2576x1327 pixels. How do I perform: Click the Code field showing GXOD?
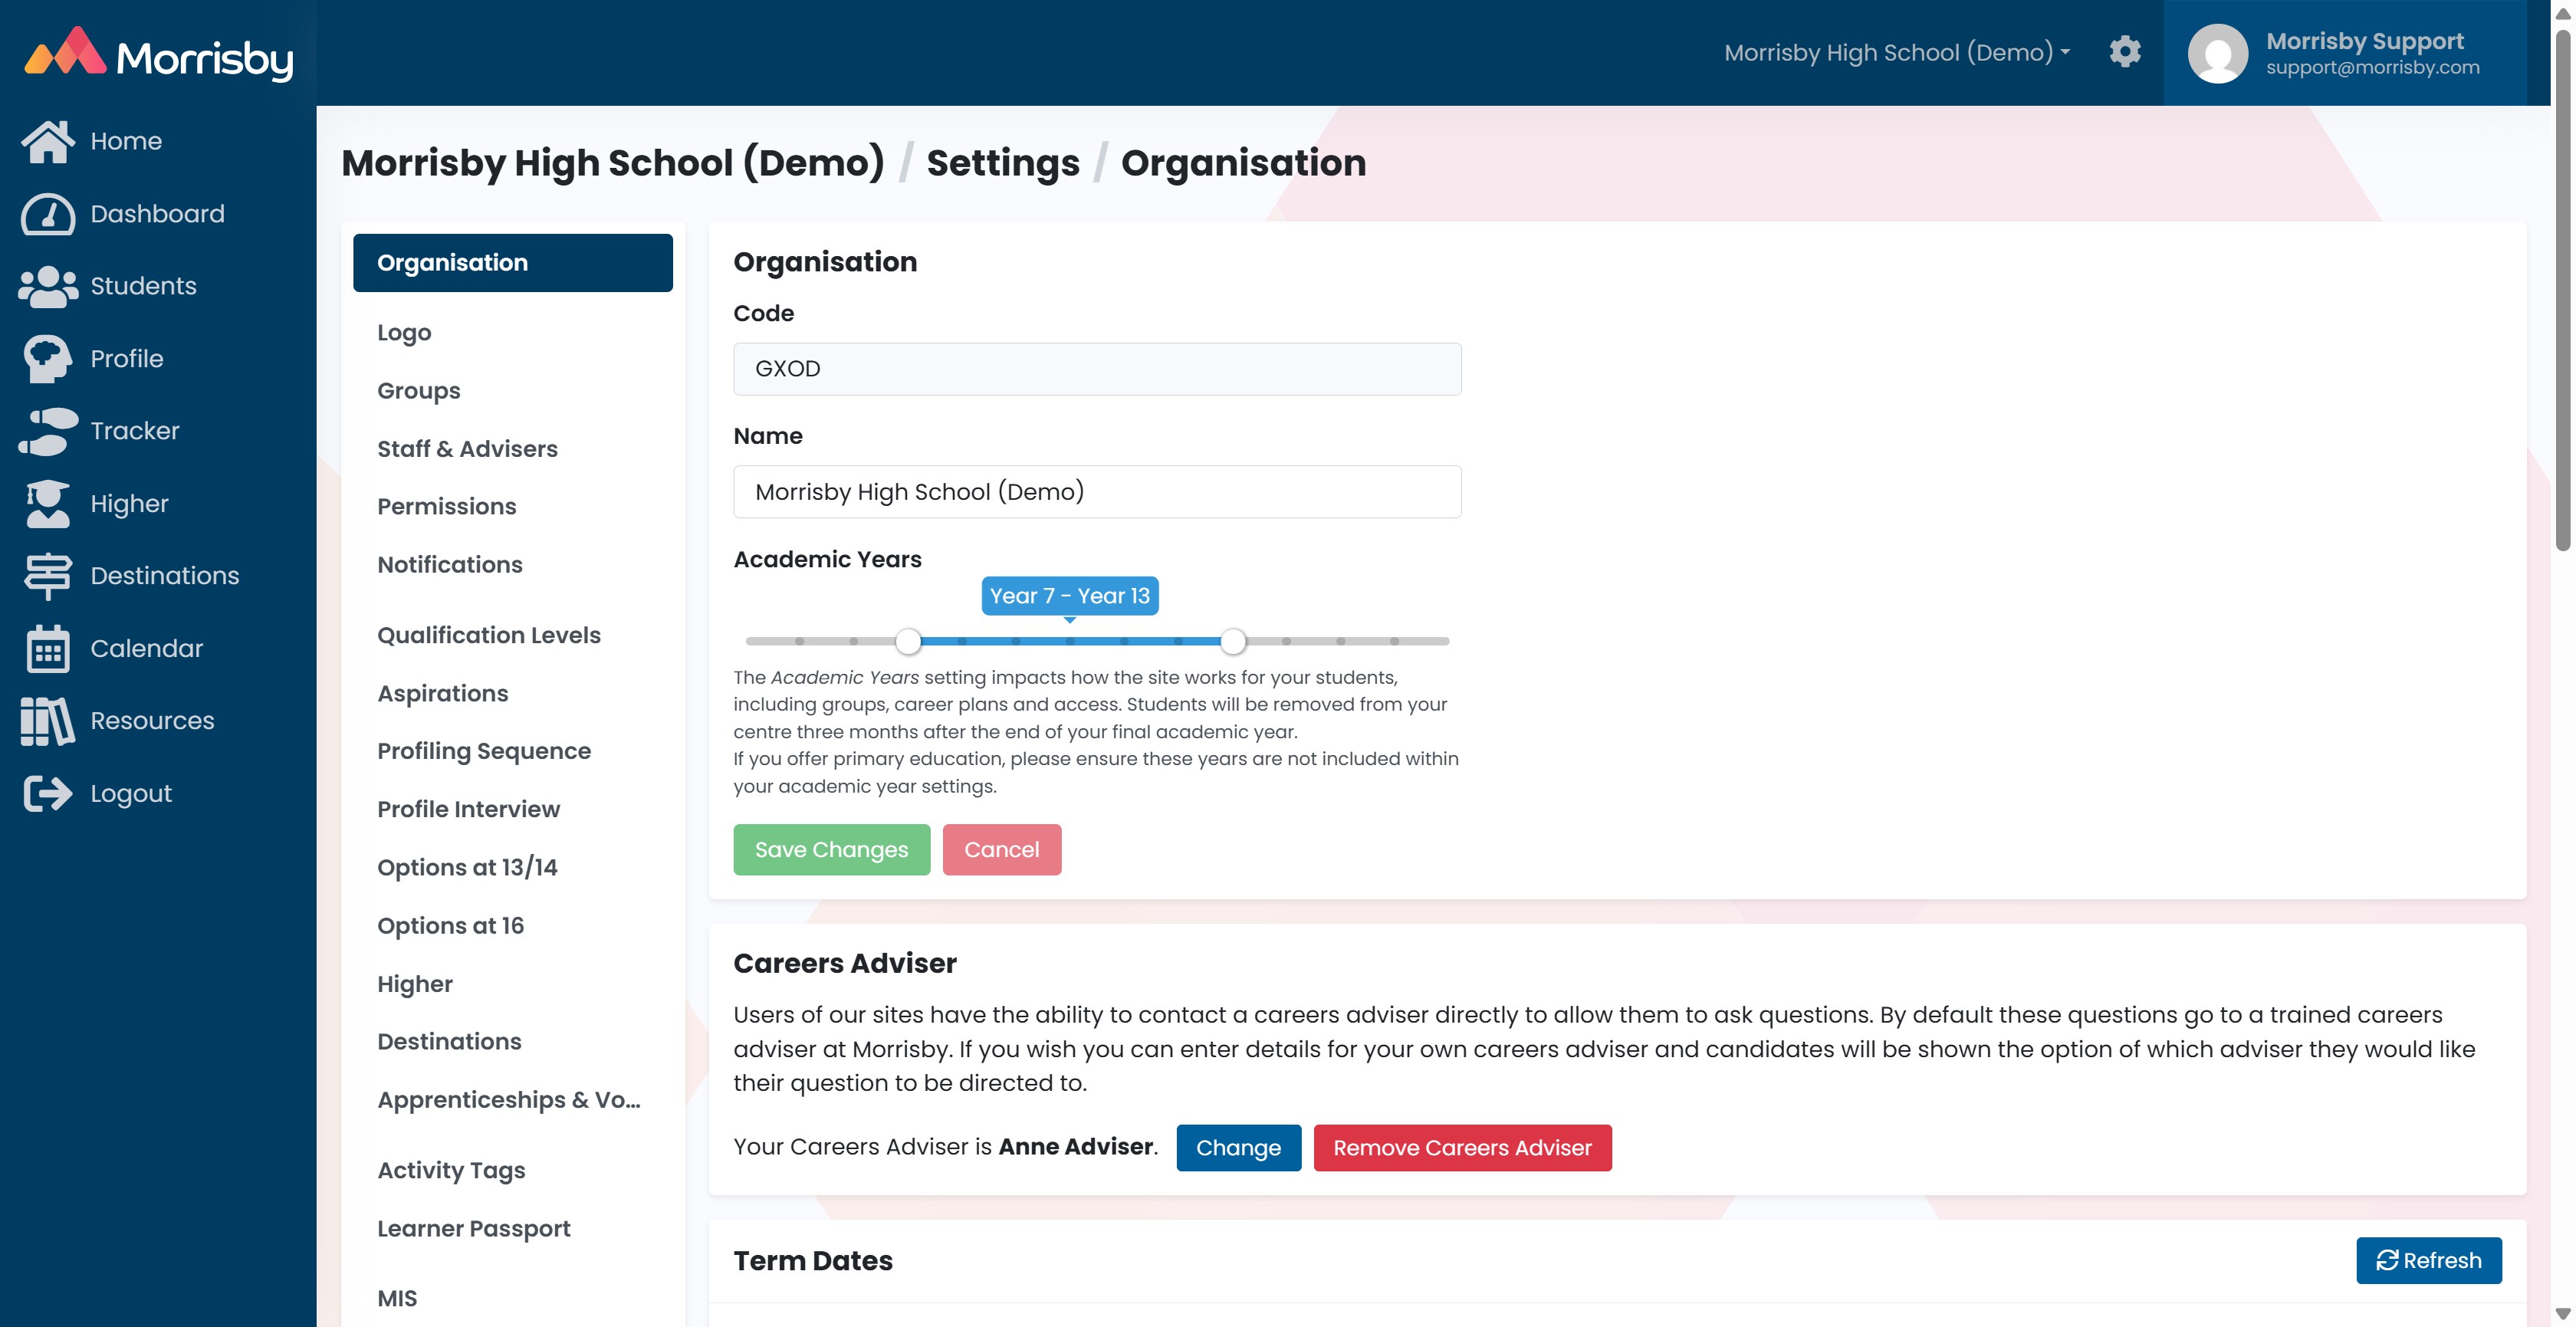[x=1097, y=369]
